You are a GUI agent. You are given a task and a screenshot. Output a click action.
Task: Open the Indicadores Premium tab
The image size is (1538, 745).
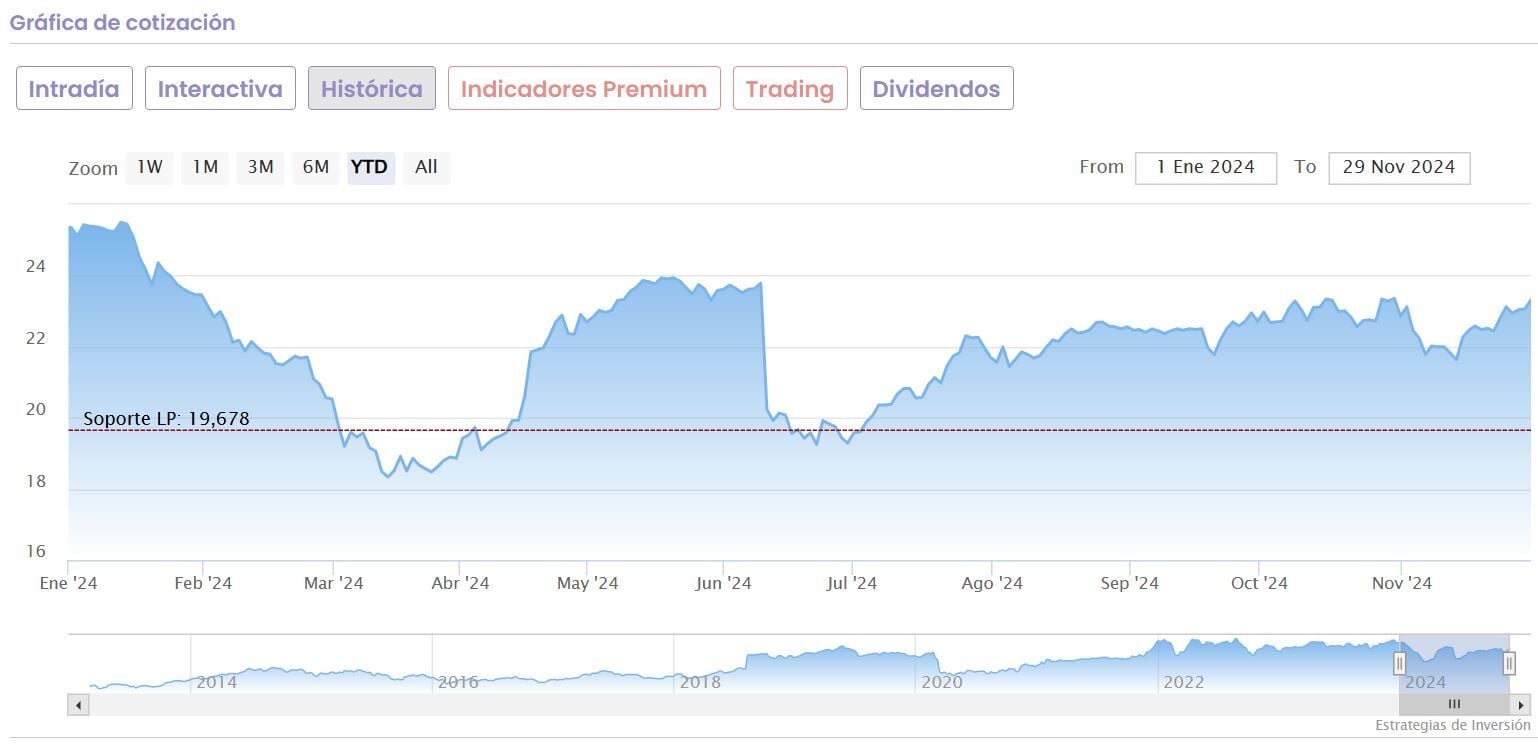(584, 89)
